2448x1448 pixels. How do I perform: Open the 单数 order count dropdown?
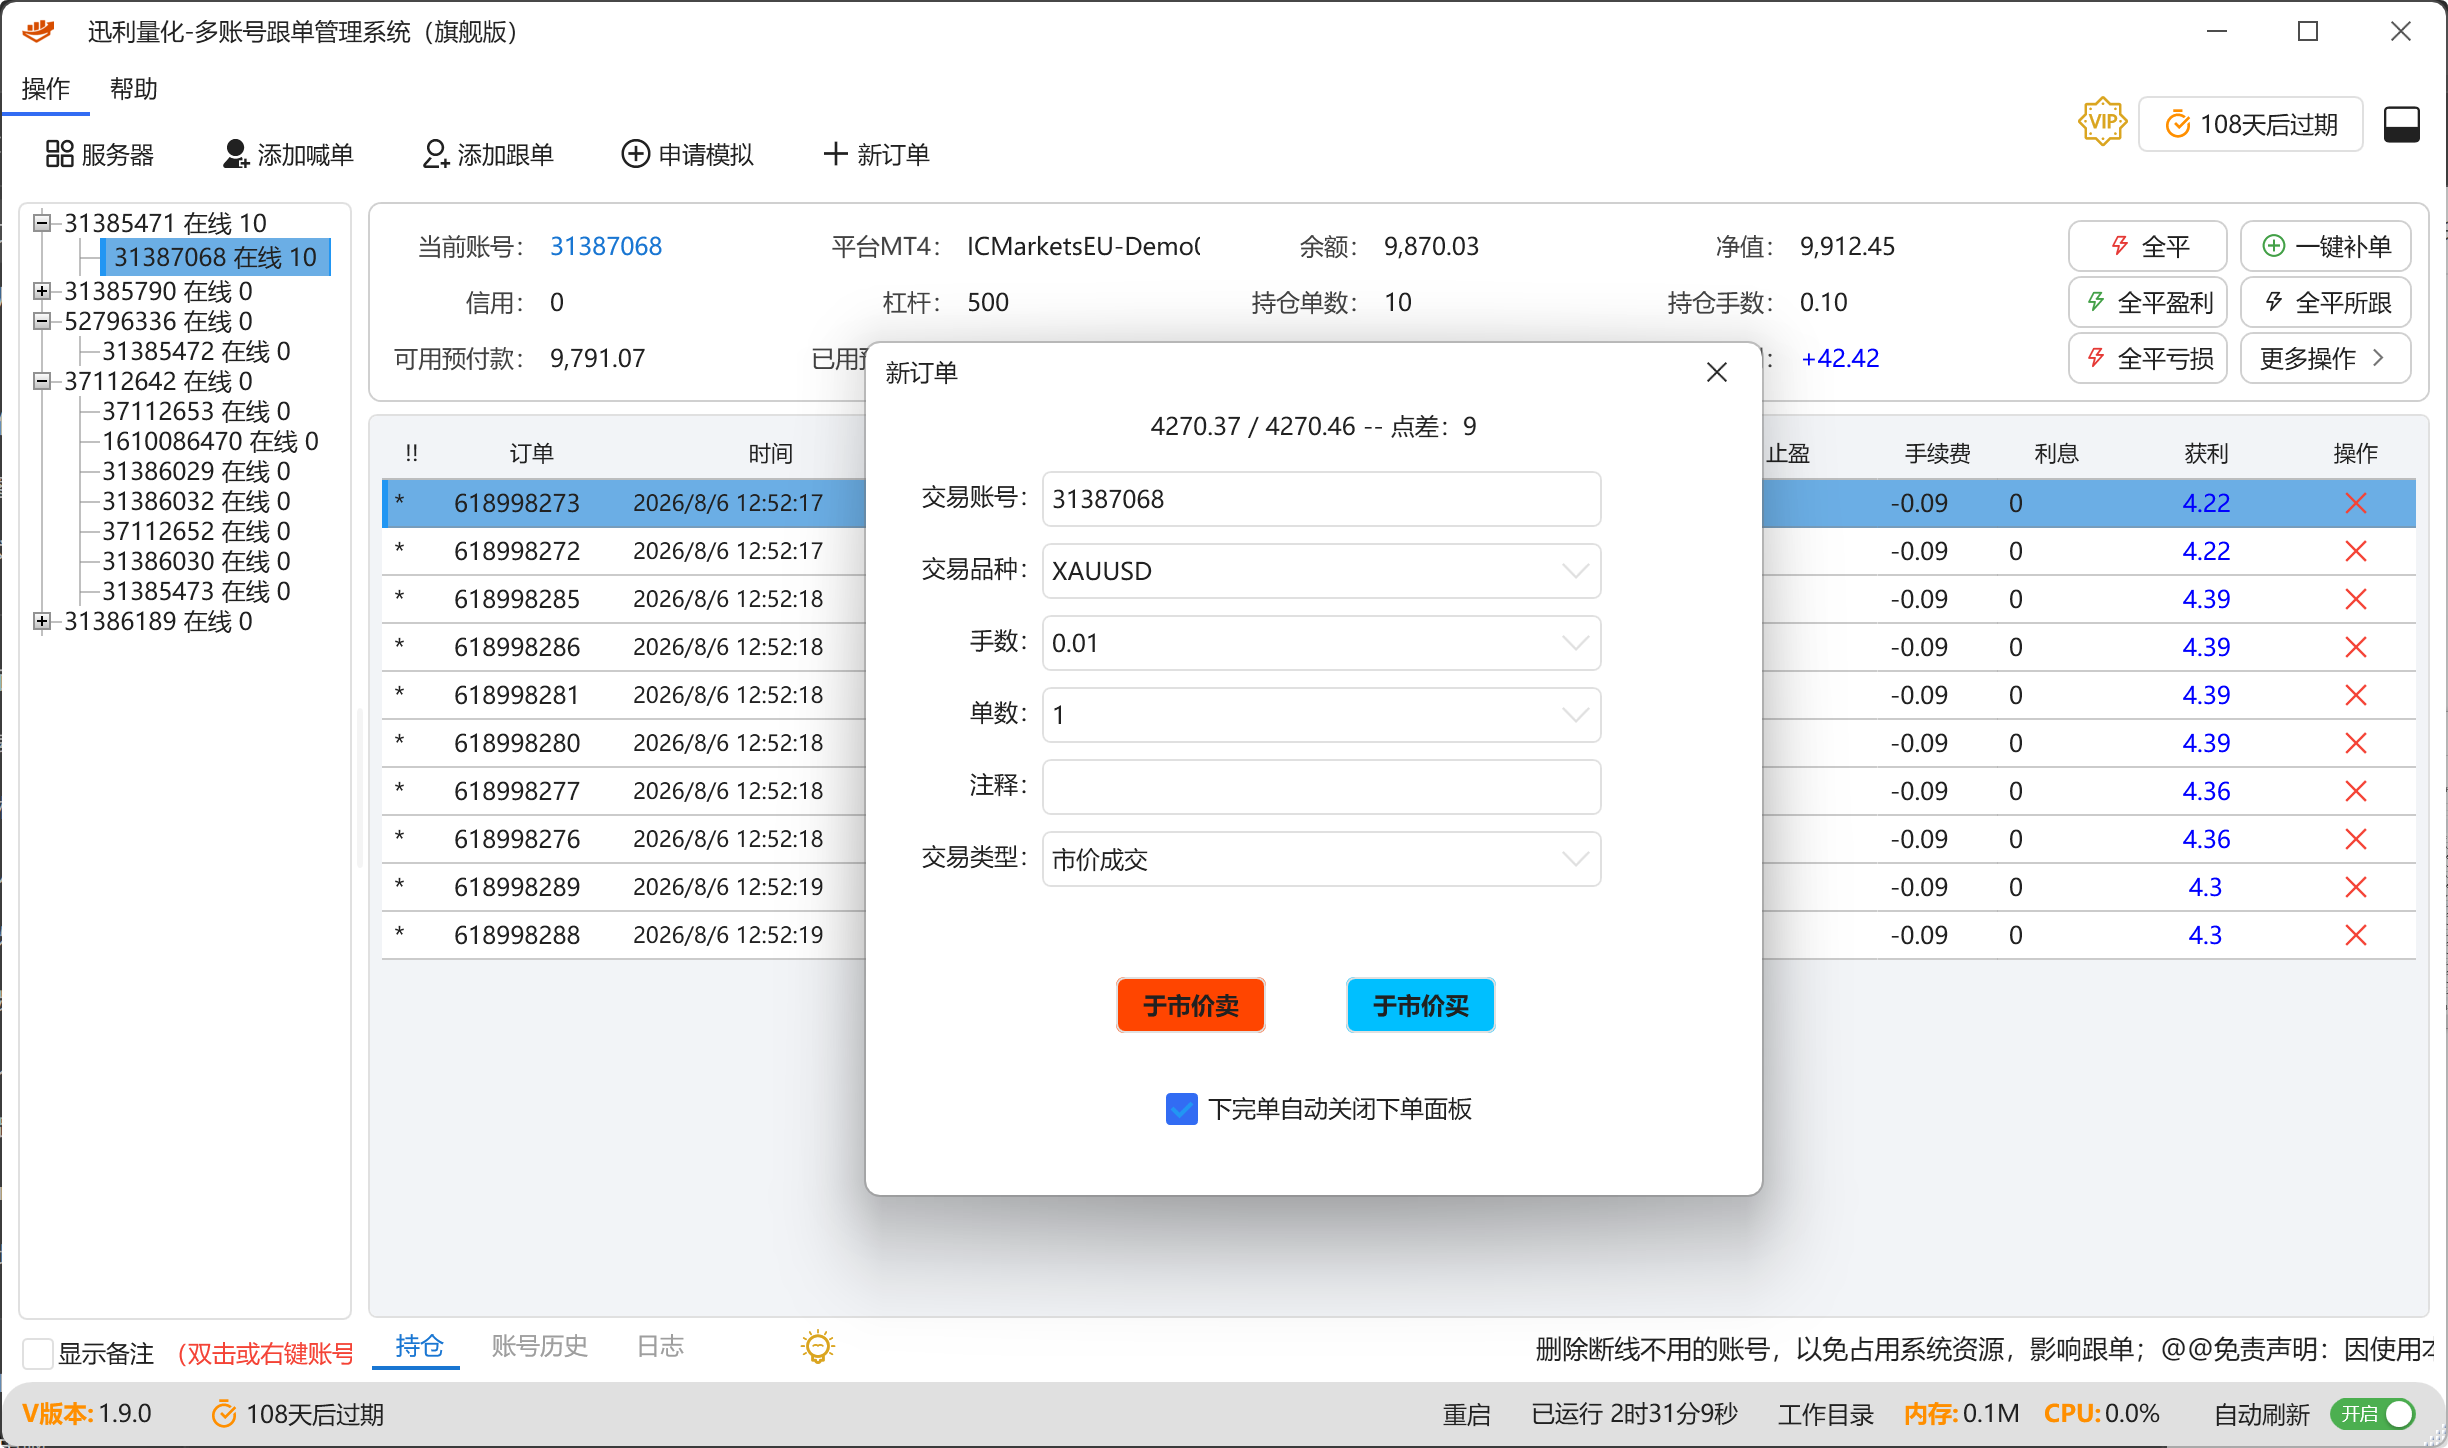click(x=1321, y=715)
